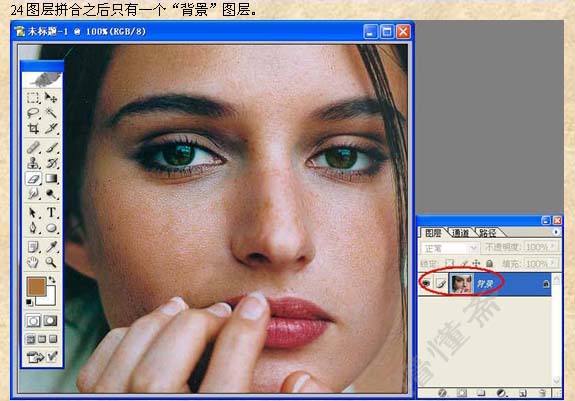Open the 正常 blend mode dropdown

[x=450, y=248]
